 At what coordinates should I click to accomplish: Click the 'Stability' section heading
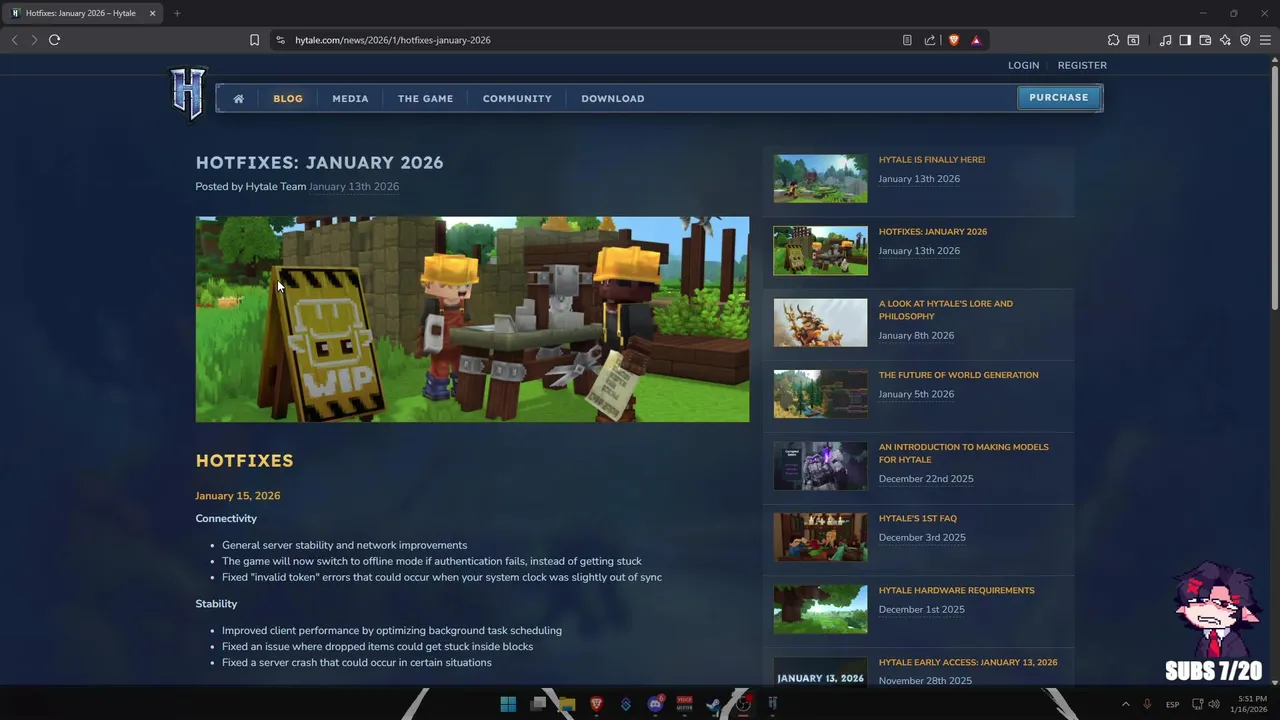click(x=216, y=603)
